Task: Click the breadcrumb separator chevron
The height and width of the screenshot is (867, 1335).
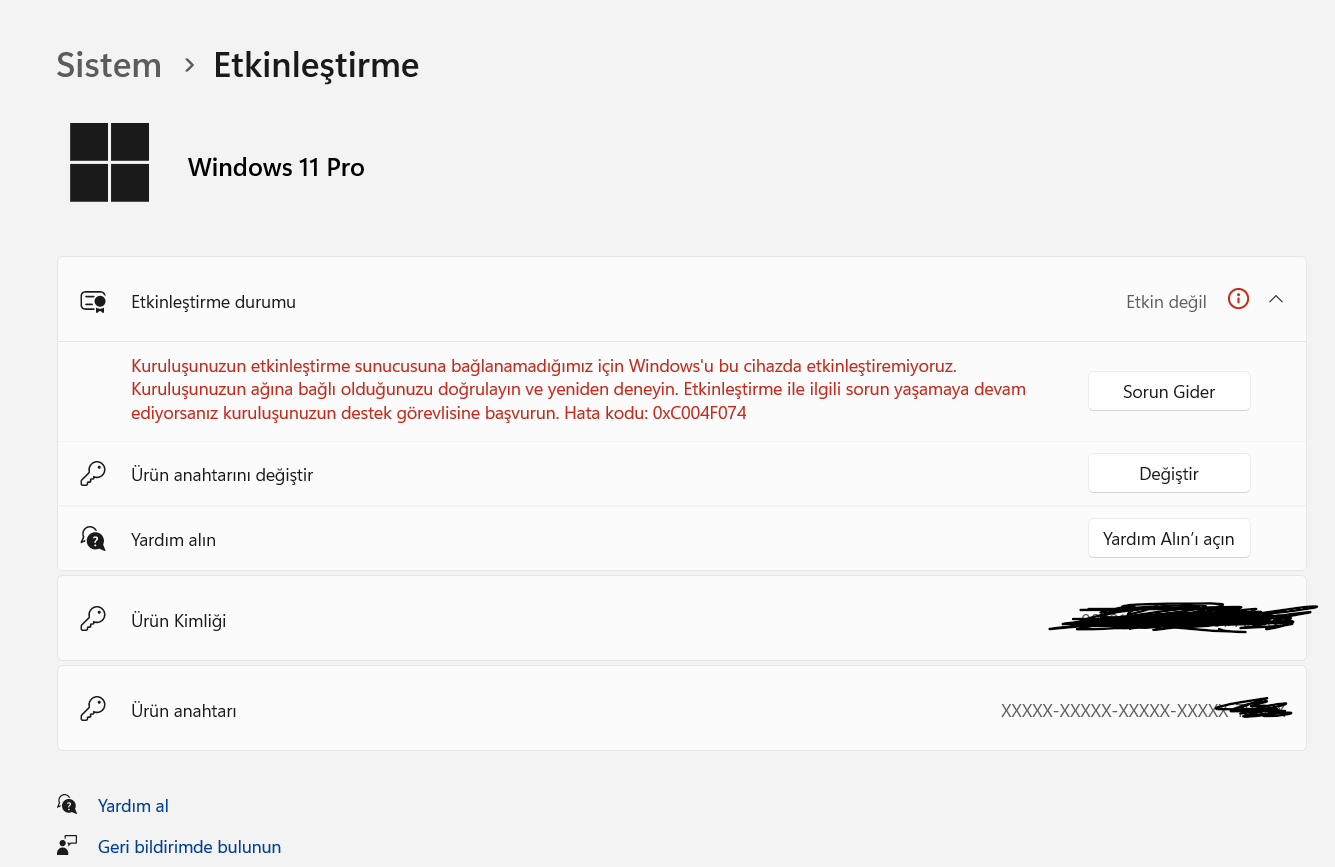Action: click(189, 65)
